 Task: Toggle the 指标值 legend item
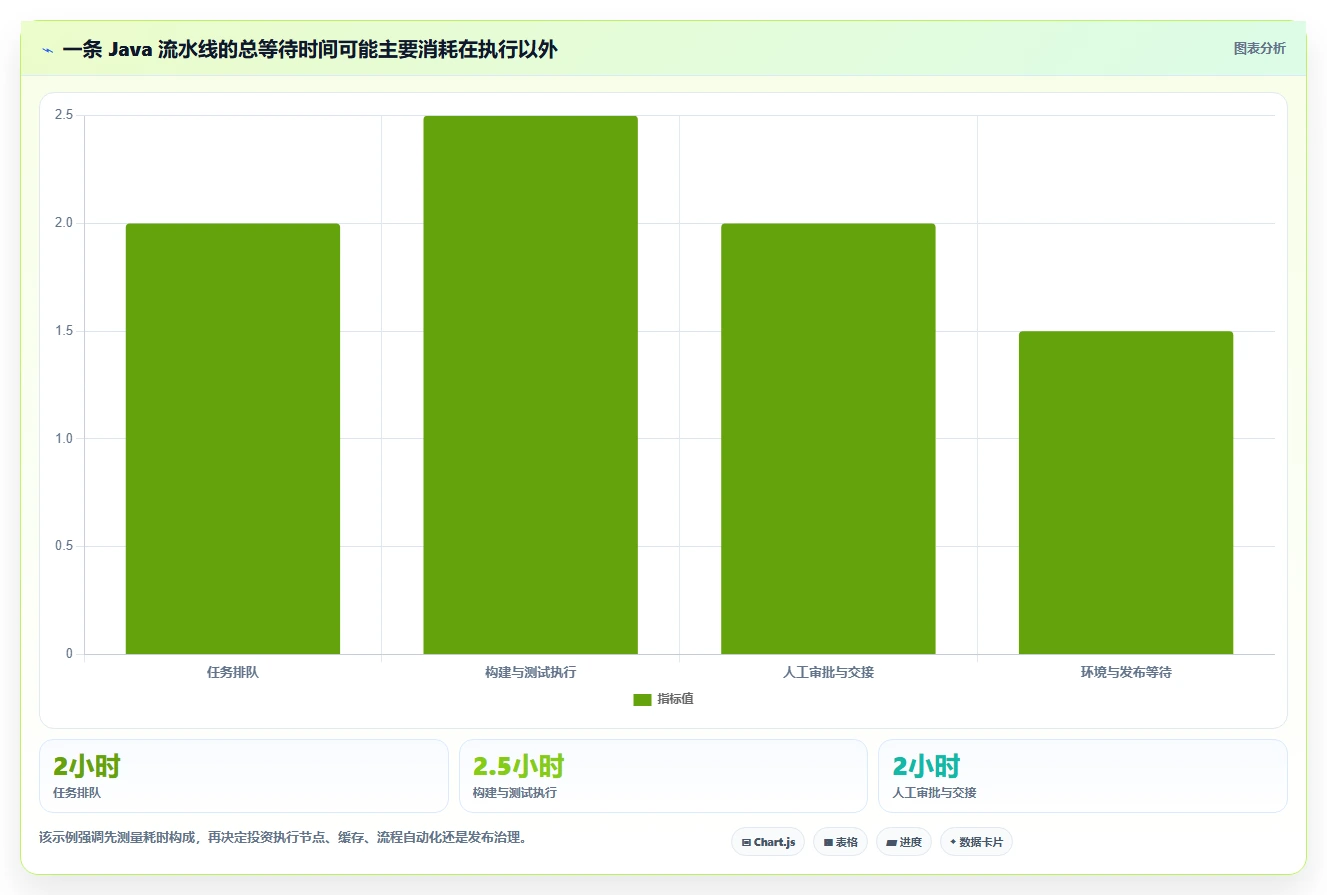[x=663, y=699]
